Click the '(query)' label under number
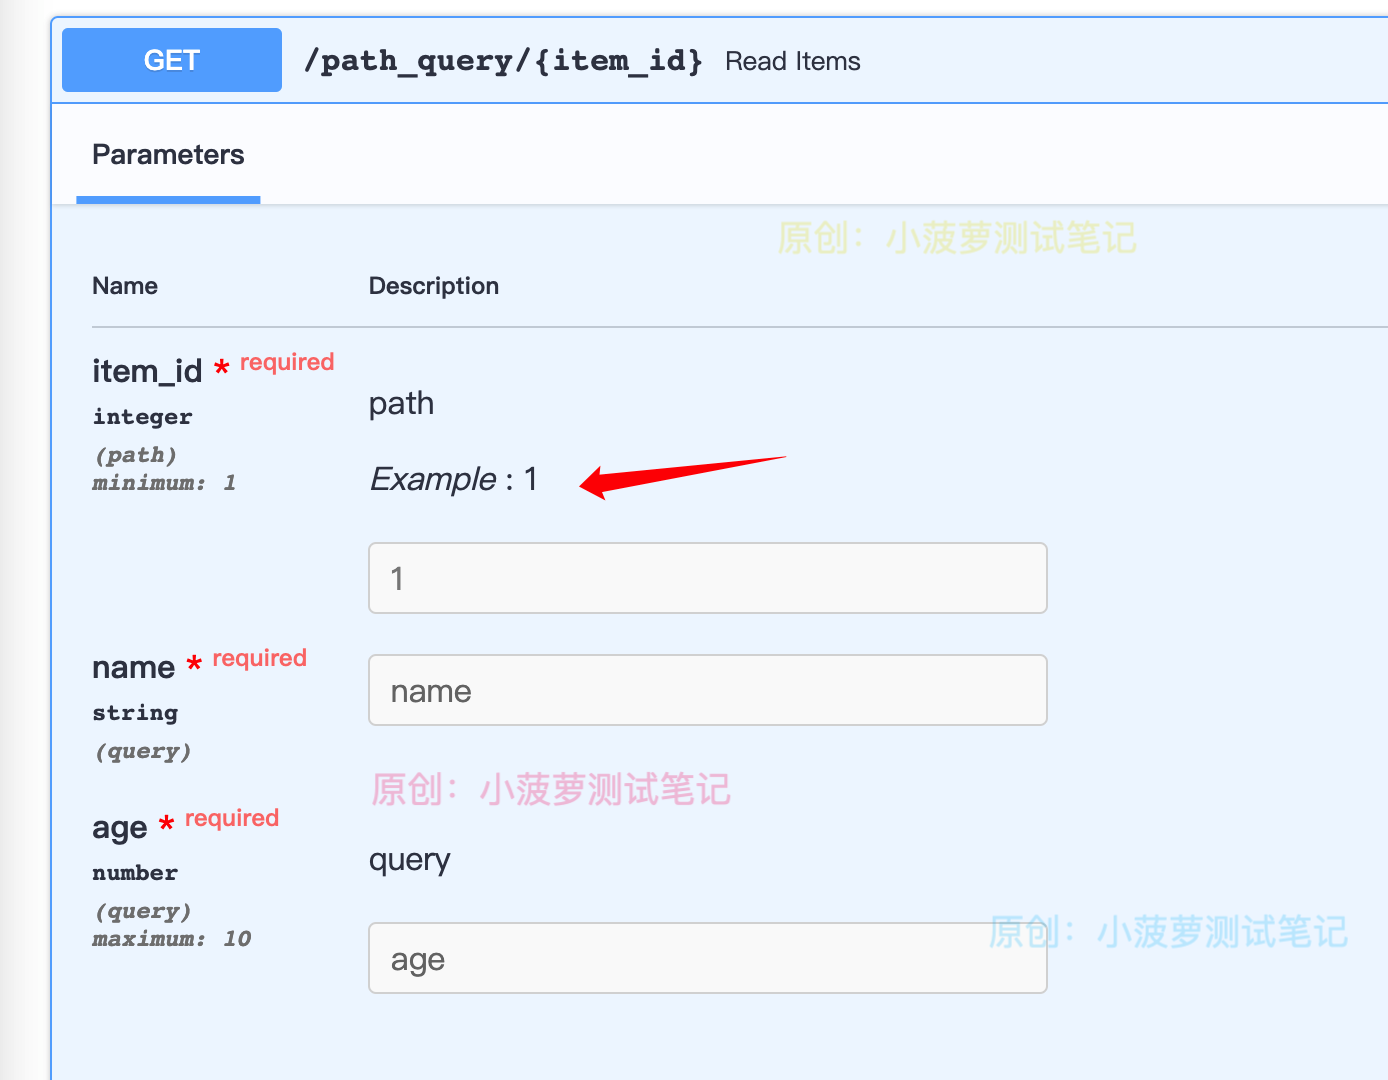1388x1080 pixels. click(x=143, y=911)
